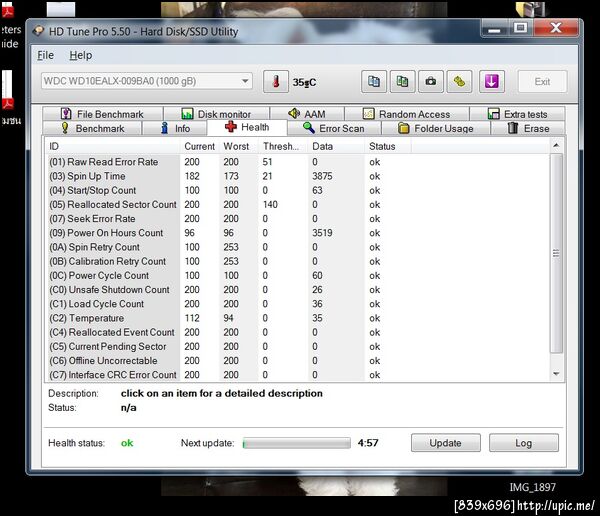Go to the Erase tab

[528, 128]
